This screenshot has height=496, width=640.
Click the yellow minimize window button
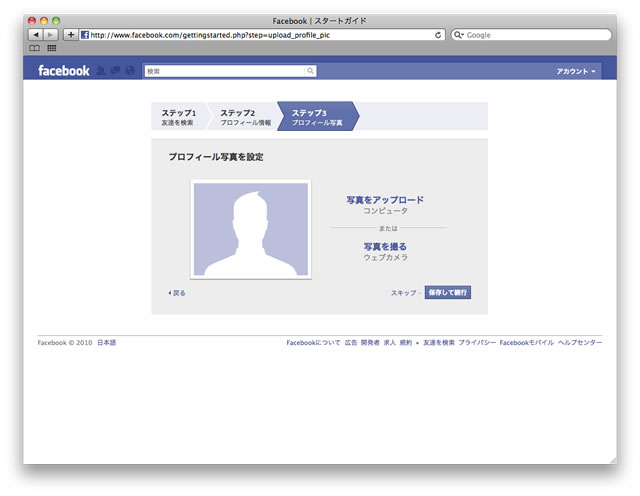[x=44, y=20]
